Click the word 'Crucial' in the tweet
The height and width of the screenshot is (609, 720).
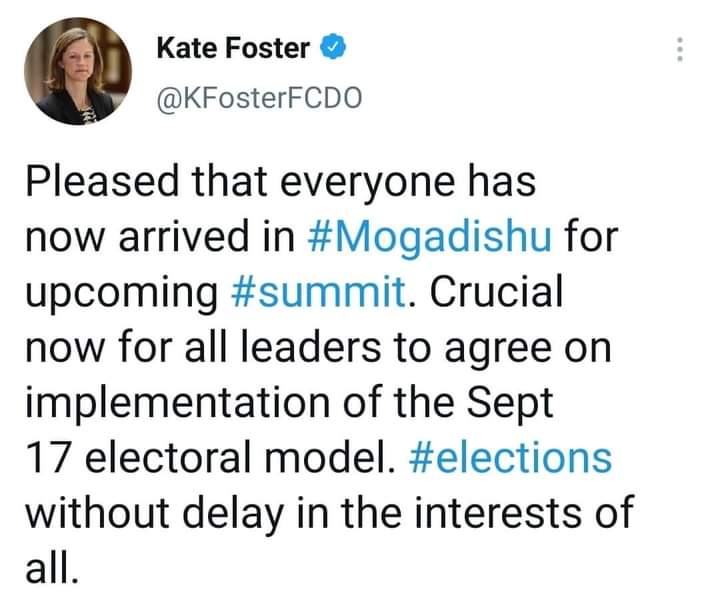[x=496, y=292]
